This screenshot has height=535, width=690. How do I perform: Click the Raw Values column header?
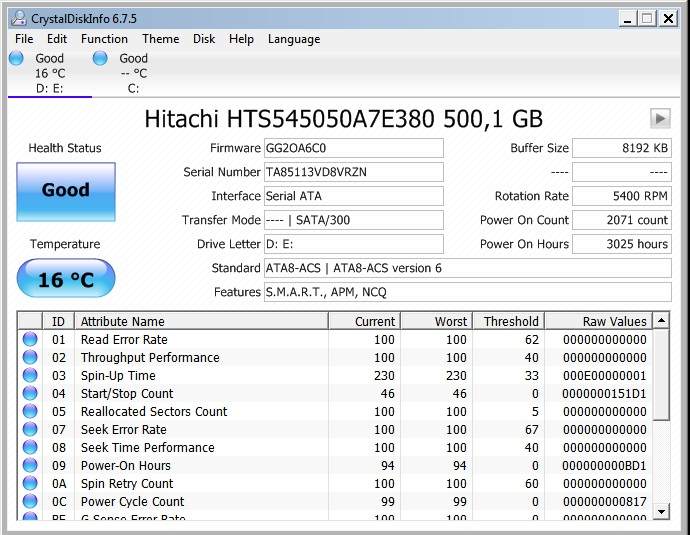[599, 321]
